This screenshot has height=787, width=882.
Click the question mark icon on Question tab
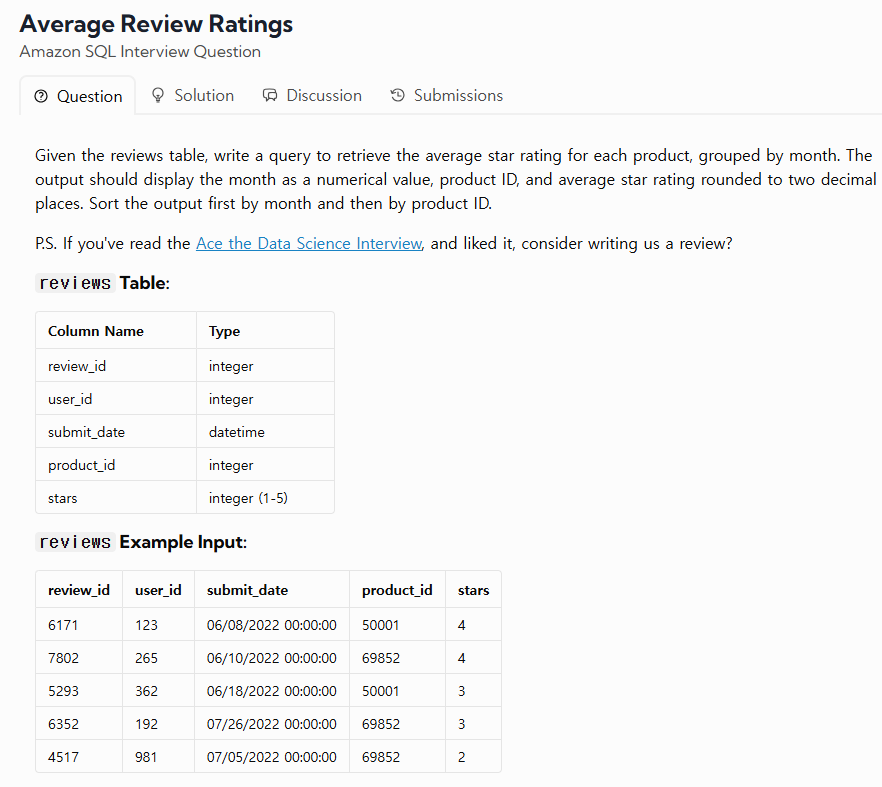pyautogui.click(x=41, y=96)
